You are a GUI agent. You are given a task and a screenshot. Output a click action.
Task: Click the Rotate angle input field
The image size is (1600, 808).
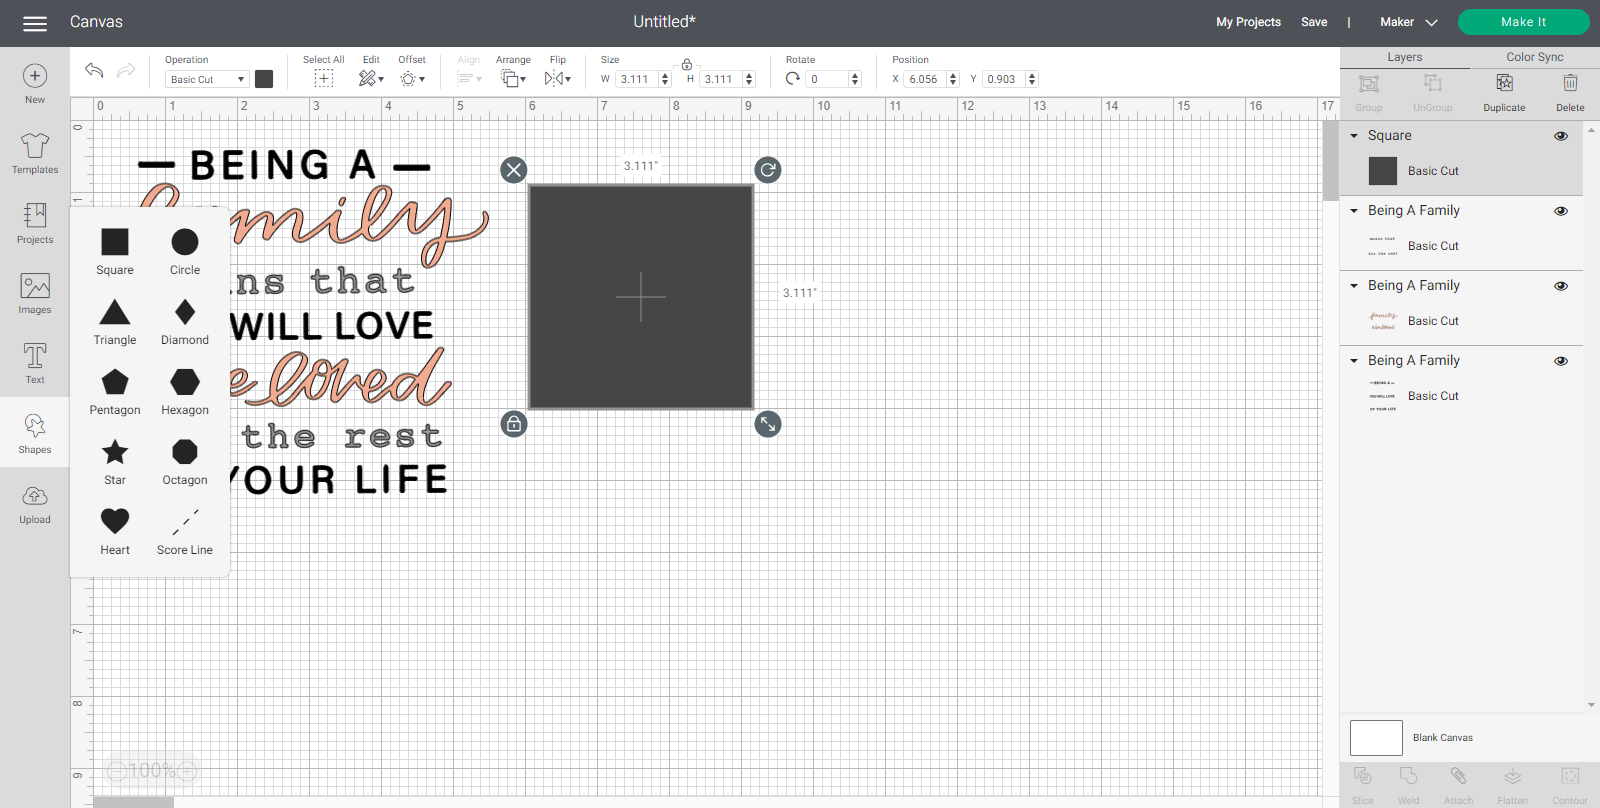tap(827, 79)
